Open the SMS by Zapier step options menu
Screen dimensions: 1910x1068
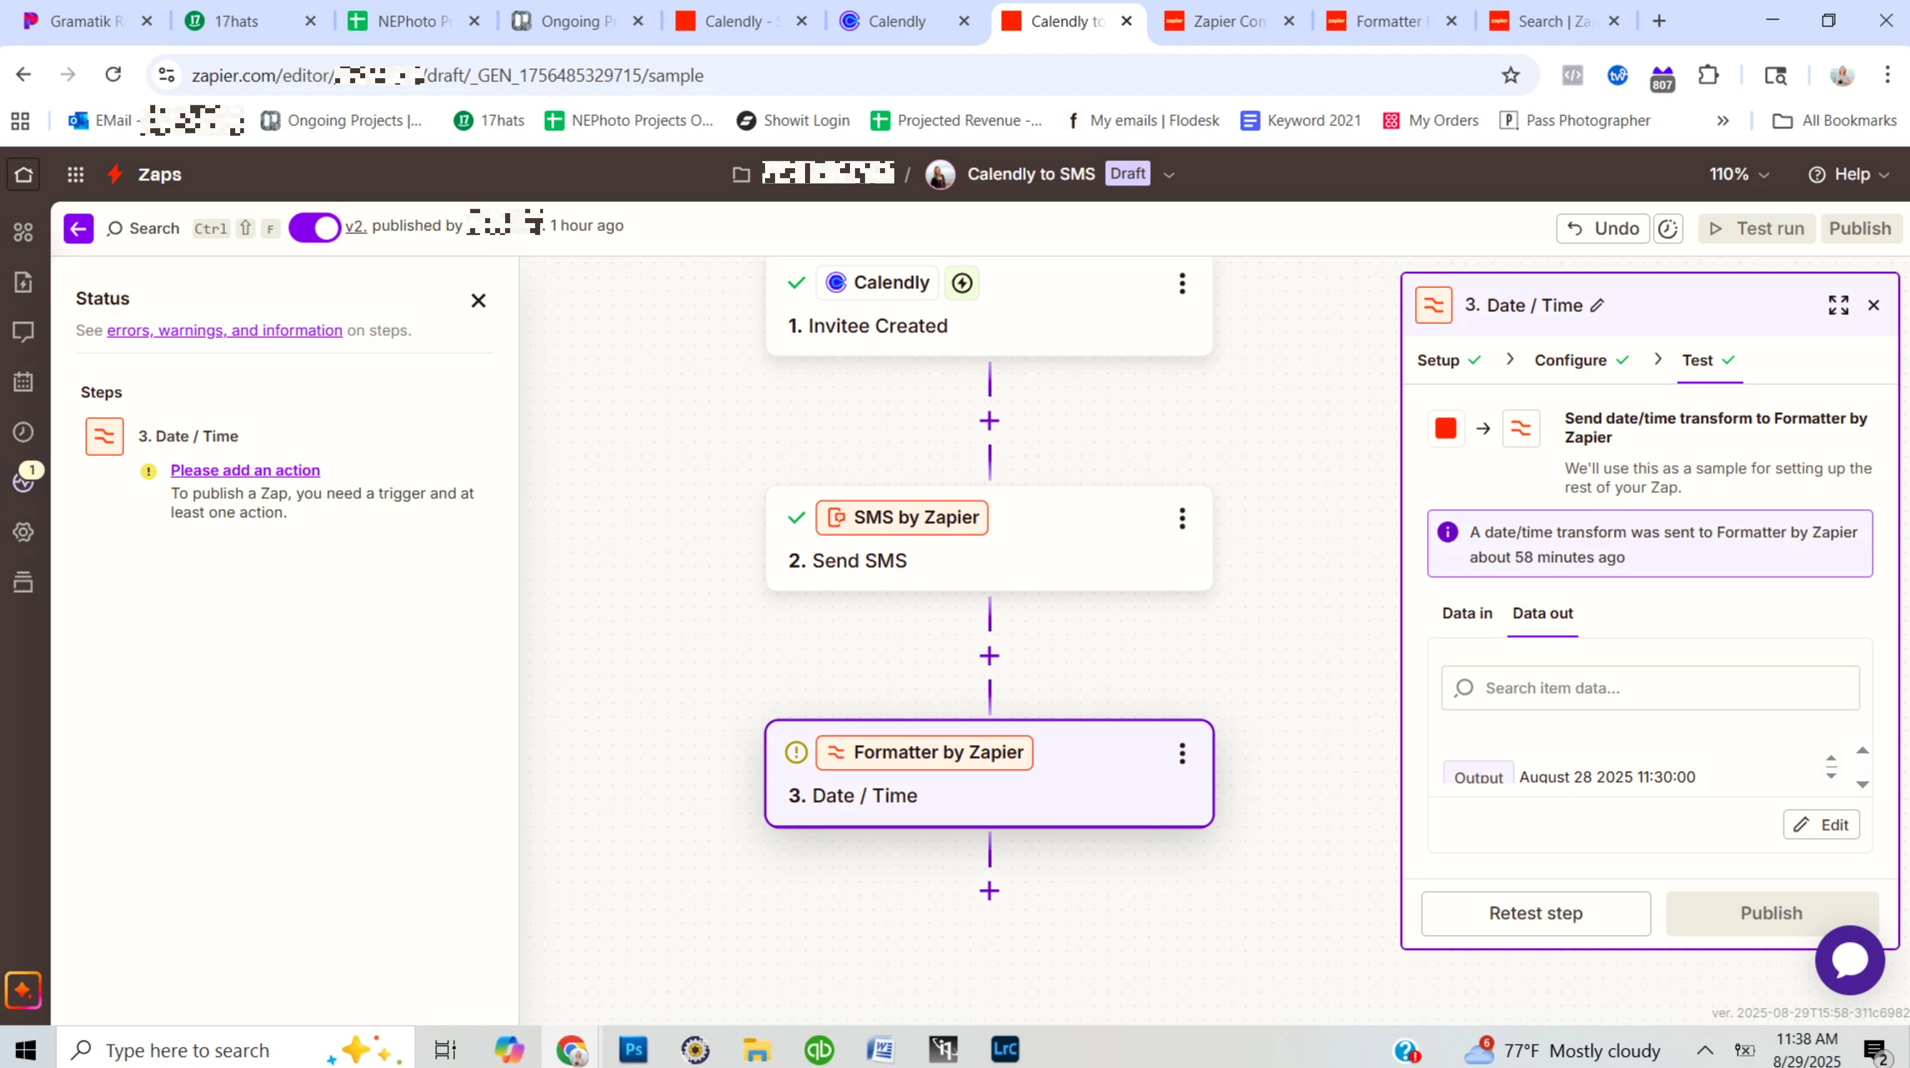[x=1182, y=518]
